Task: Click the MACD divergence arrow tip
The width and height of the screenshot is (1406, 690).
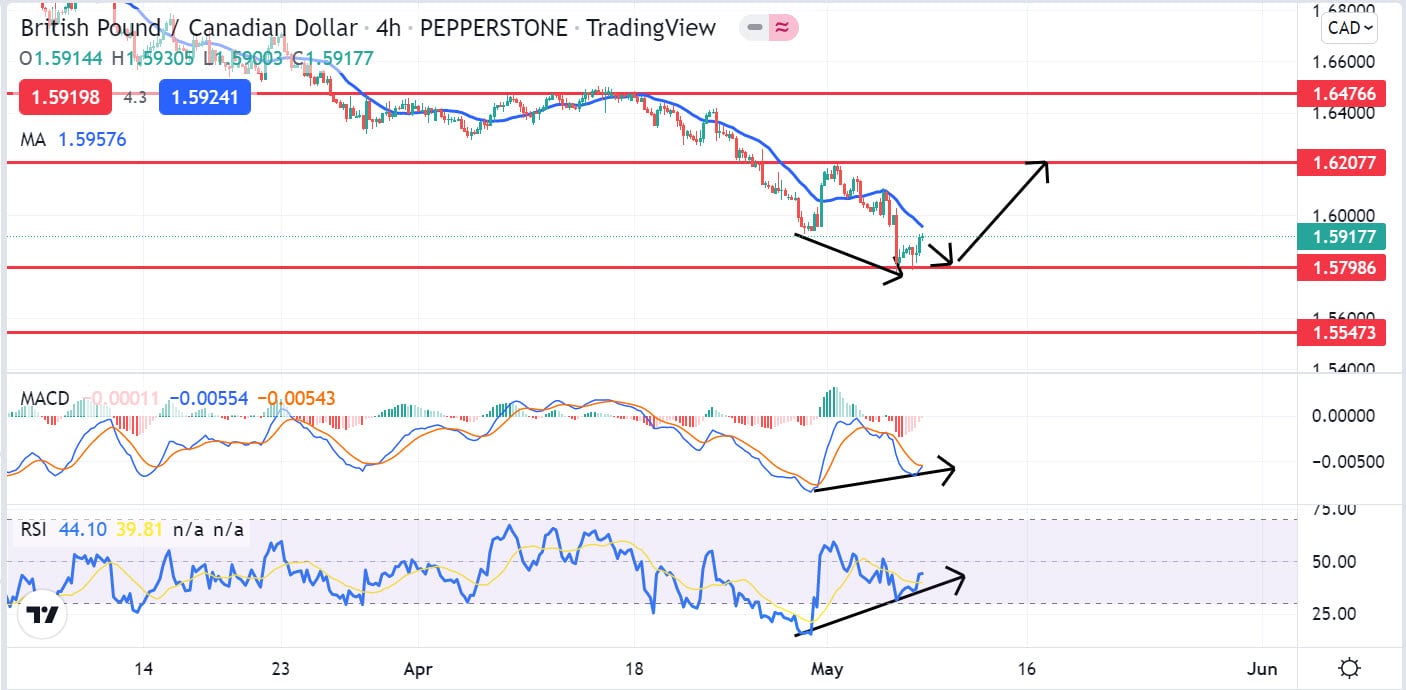Action: pos(951,467)
